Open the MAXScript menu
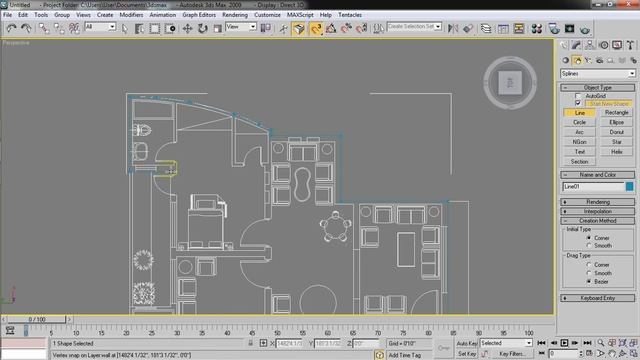The image size is (640, 360). [x=300, y=15]
